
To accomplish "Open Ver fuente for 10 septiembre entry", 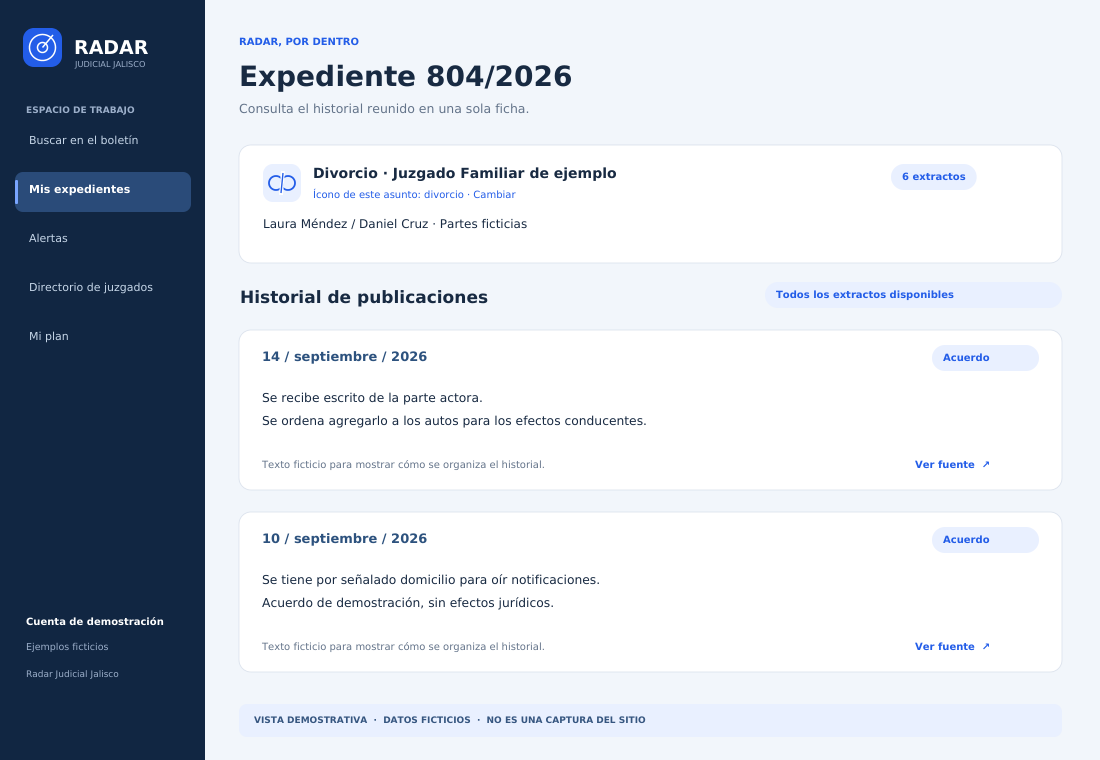I will click(x=952, y=646).
